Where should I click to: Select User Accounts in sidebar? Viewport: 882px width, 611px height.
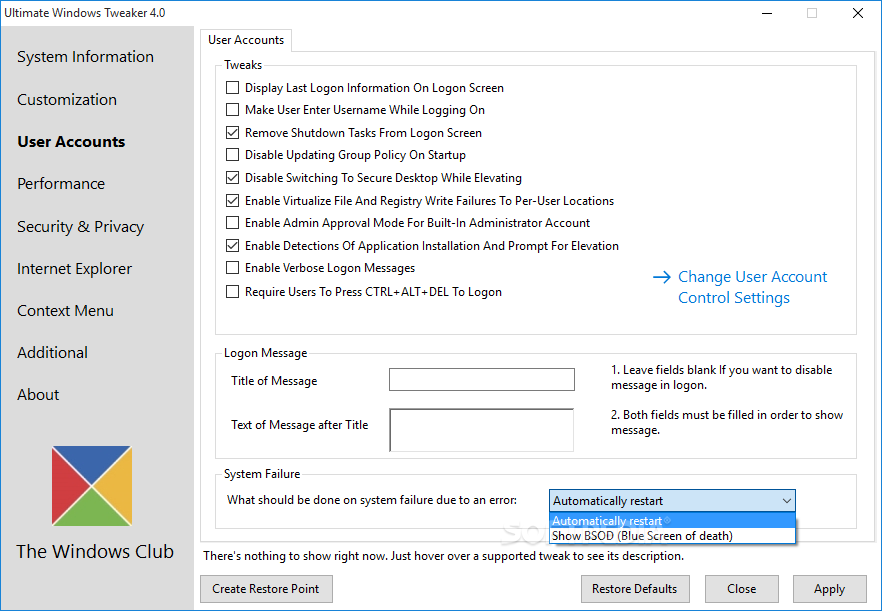(x=71, y=142)
